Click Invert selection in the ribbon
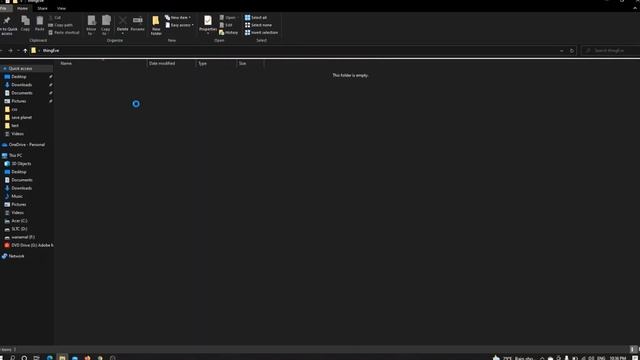The height and width of the screenshot is (360, 640). point(262,32)
